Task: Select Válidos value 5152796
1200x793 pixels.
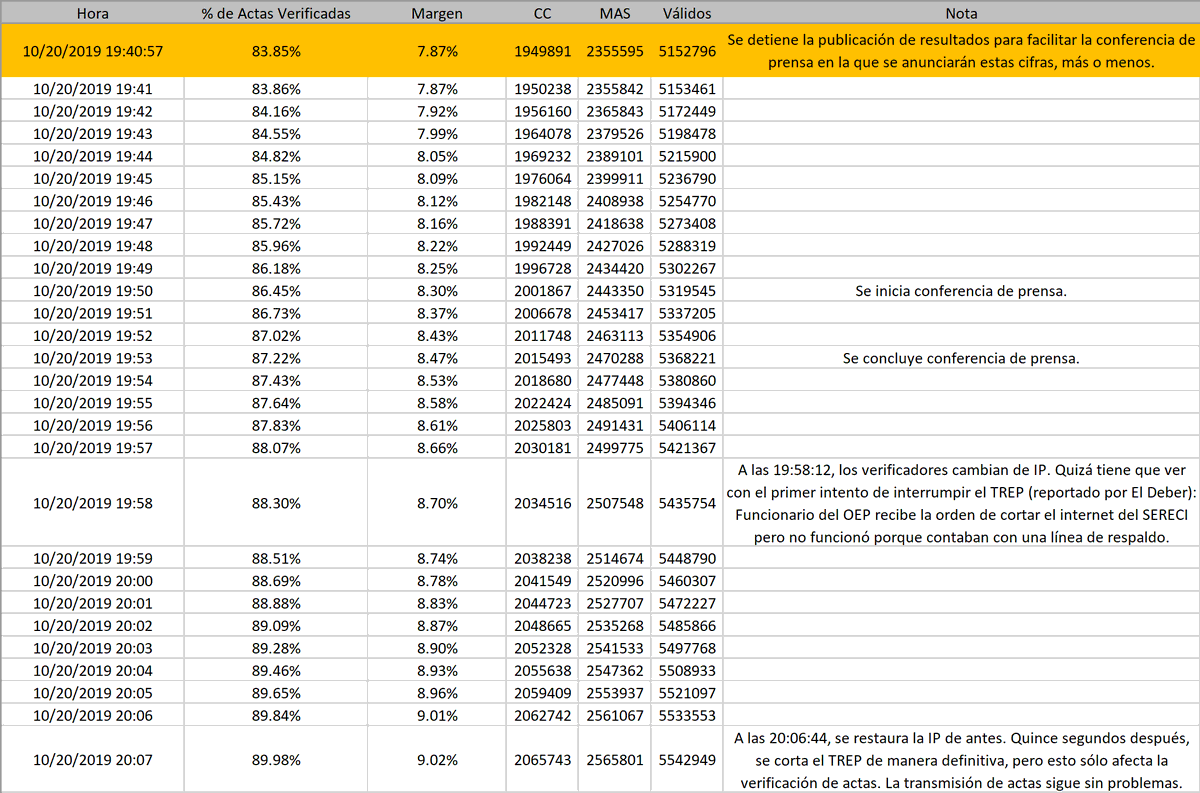Action: 686,51
